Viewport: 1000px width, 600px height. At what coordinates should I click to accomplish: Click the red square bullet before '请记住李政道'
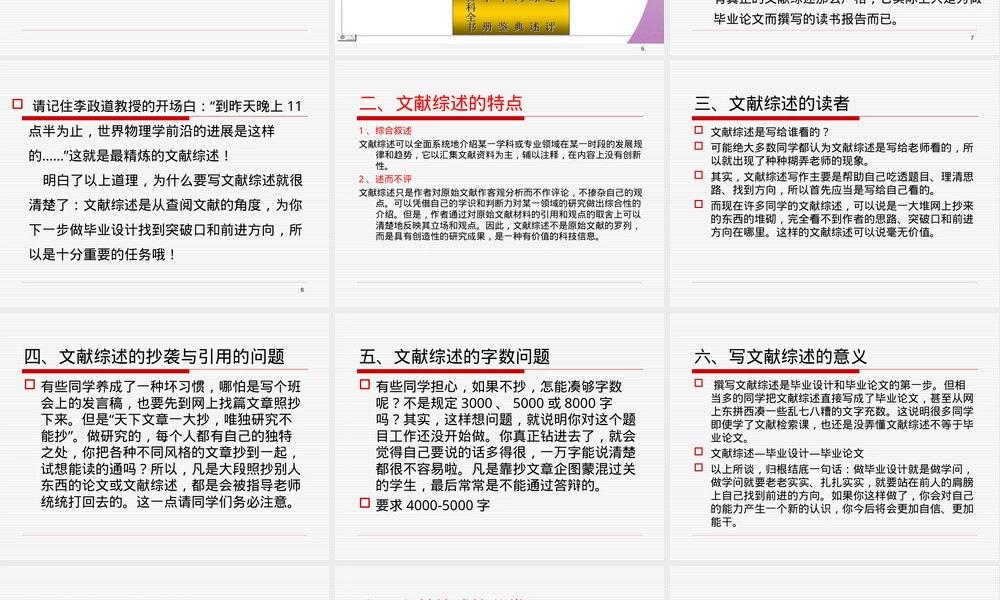coord(17,104)
